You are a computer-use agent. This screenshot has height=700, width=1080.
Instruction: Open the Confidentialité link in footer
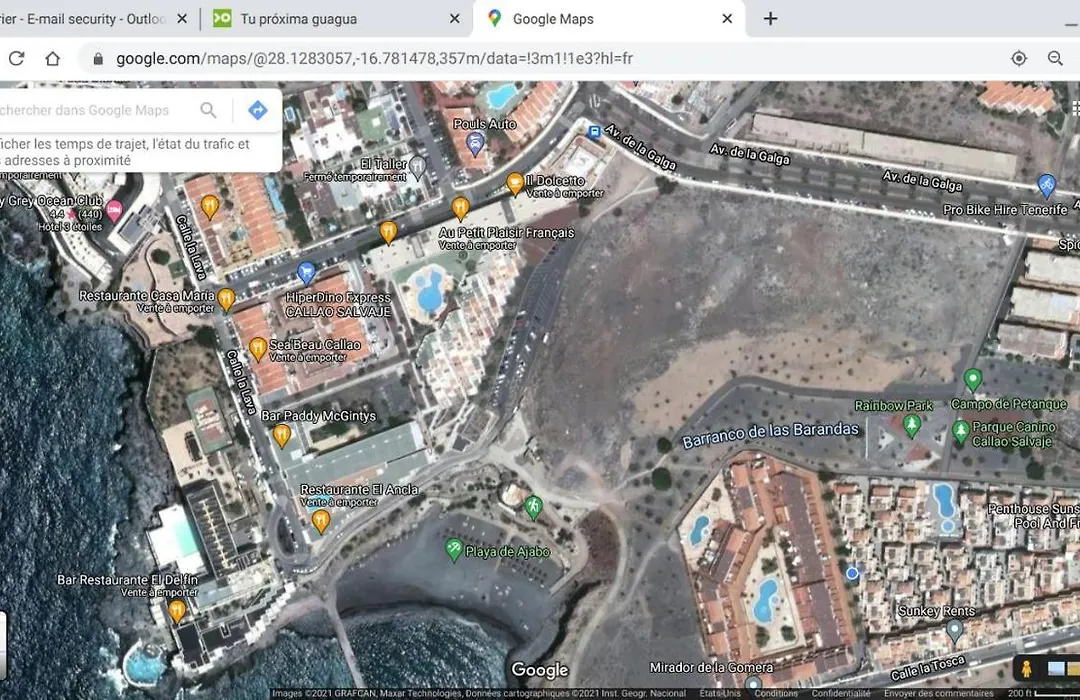click(x=840, y=693)
